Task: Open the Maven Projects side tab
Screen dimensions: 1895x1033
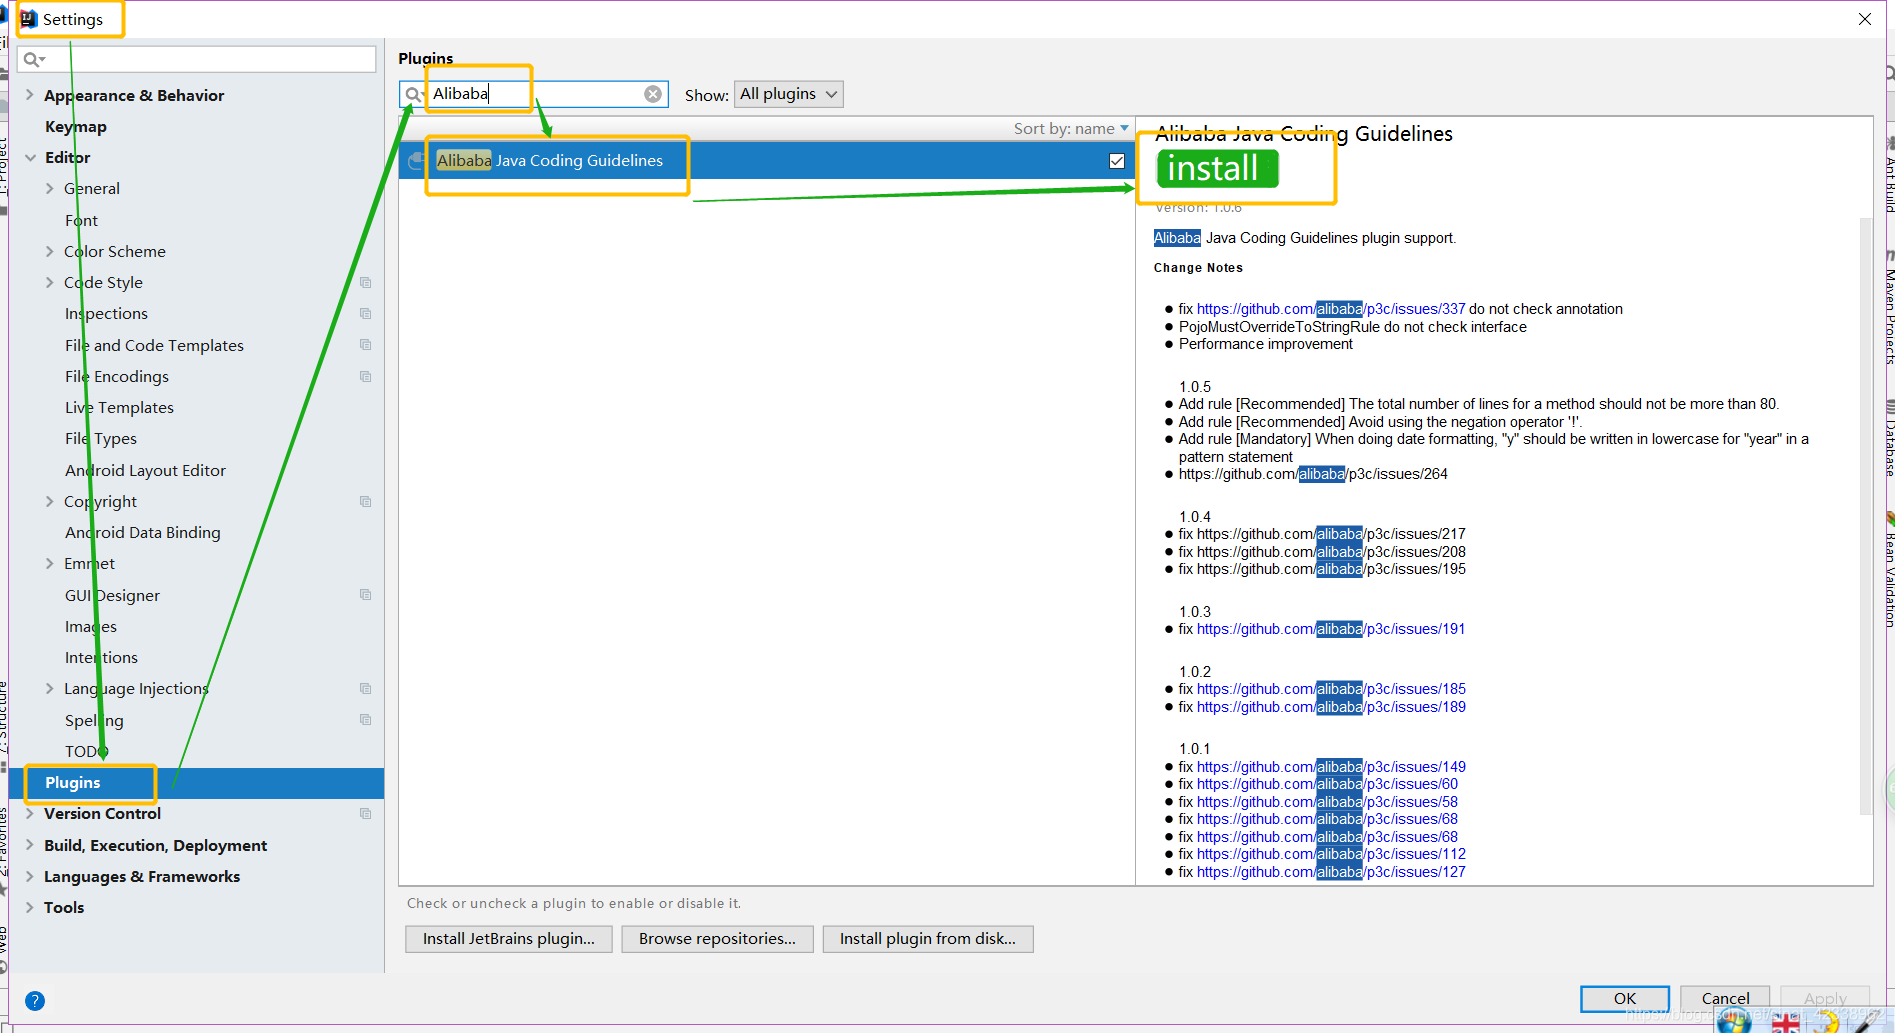Action: pos(1888,308)
